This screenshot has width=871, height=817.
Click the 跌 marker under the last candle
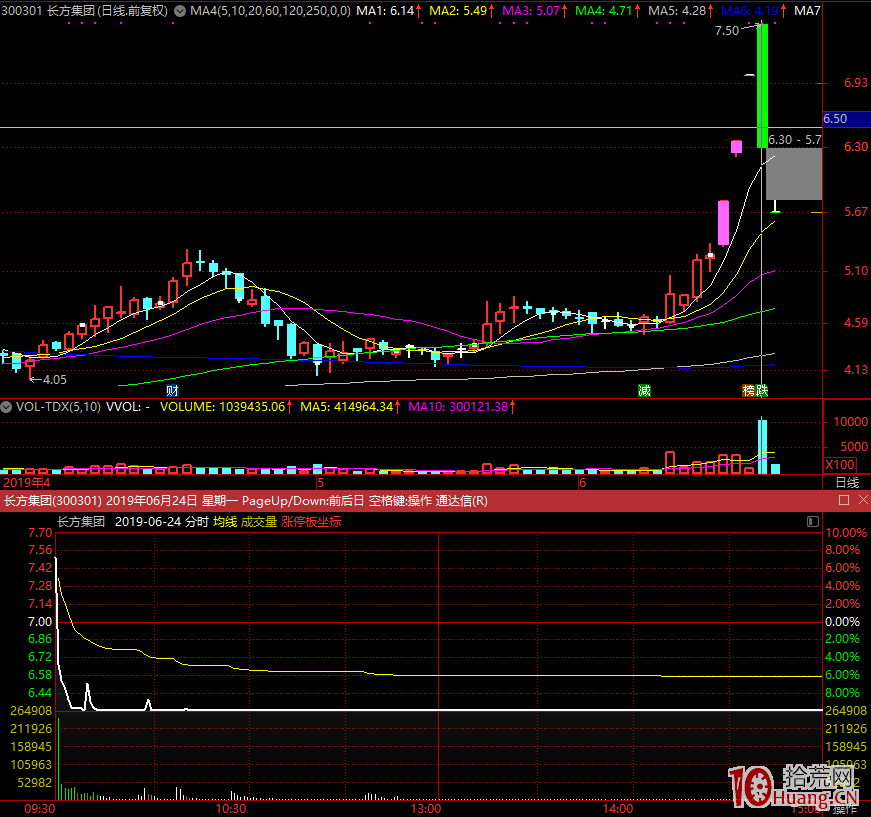762,390
